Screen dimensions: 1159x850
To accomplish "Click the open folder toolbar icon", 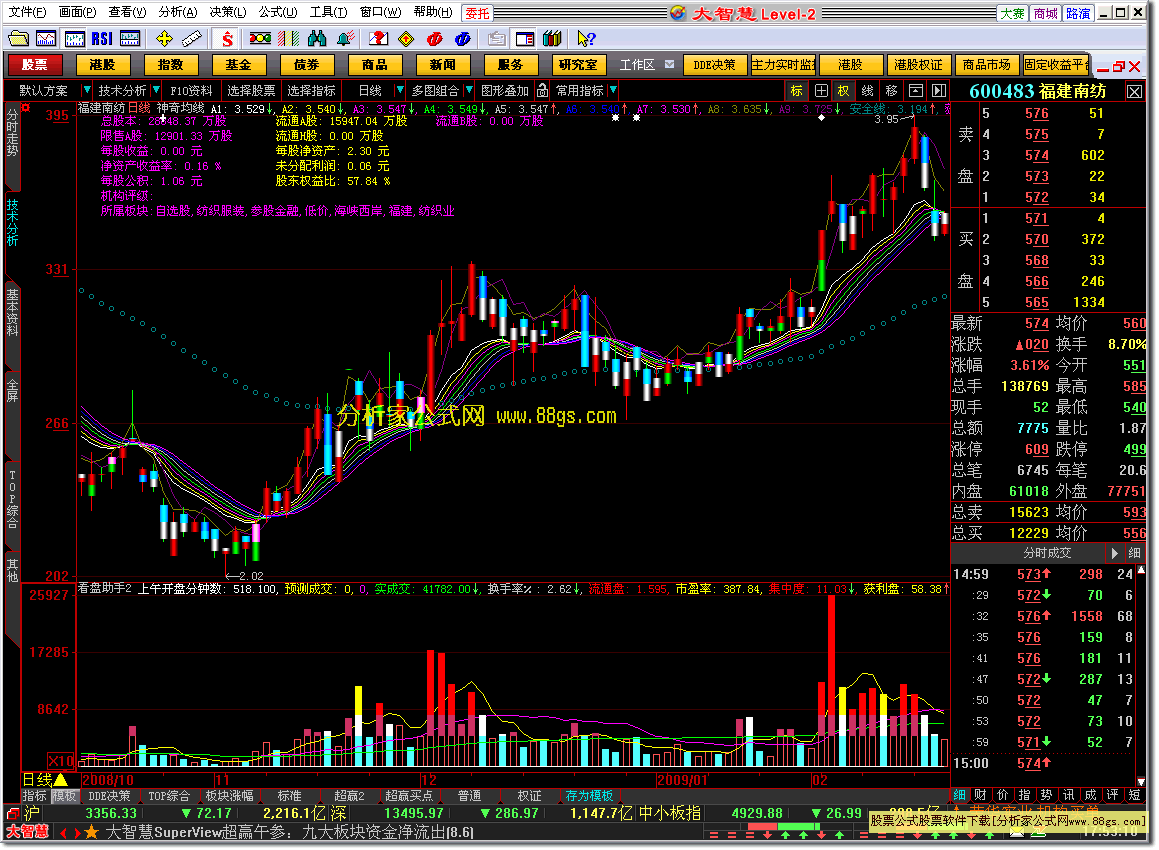I will [18, 38].
